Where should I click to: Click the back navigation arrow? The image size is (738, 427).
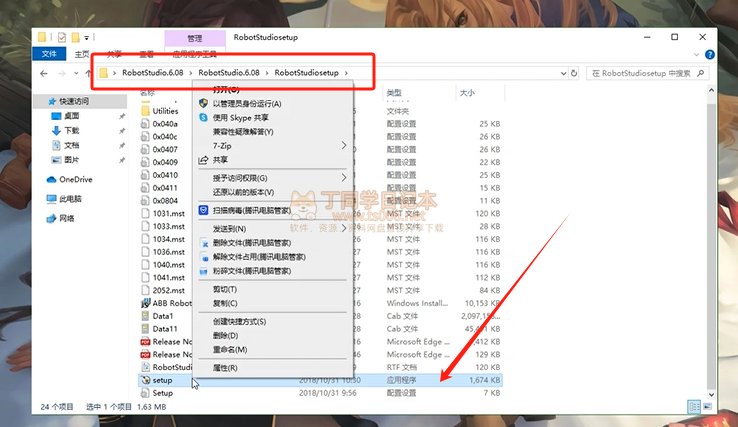[x=45, y=73]
